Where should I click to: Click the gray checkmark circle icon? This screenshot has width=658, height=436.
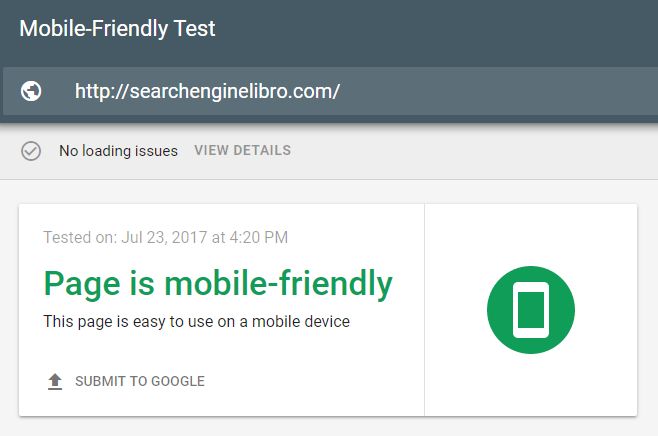pos(31,151)
